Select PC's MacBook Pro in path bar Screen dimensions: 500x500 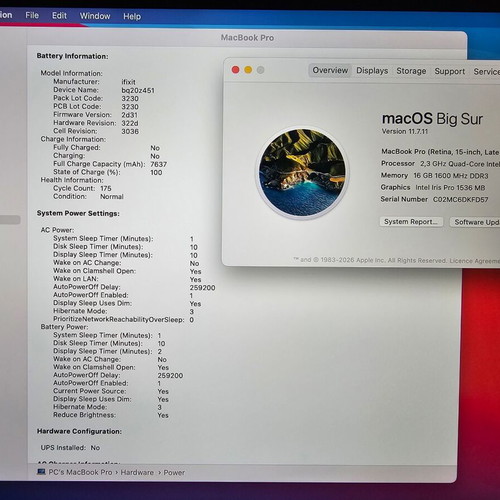pyautogui.click(x=80, y=472)
